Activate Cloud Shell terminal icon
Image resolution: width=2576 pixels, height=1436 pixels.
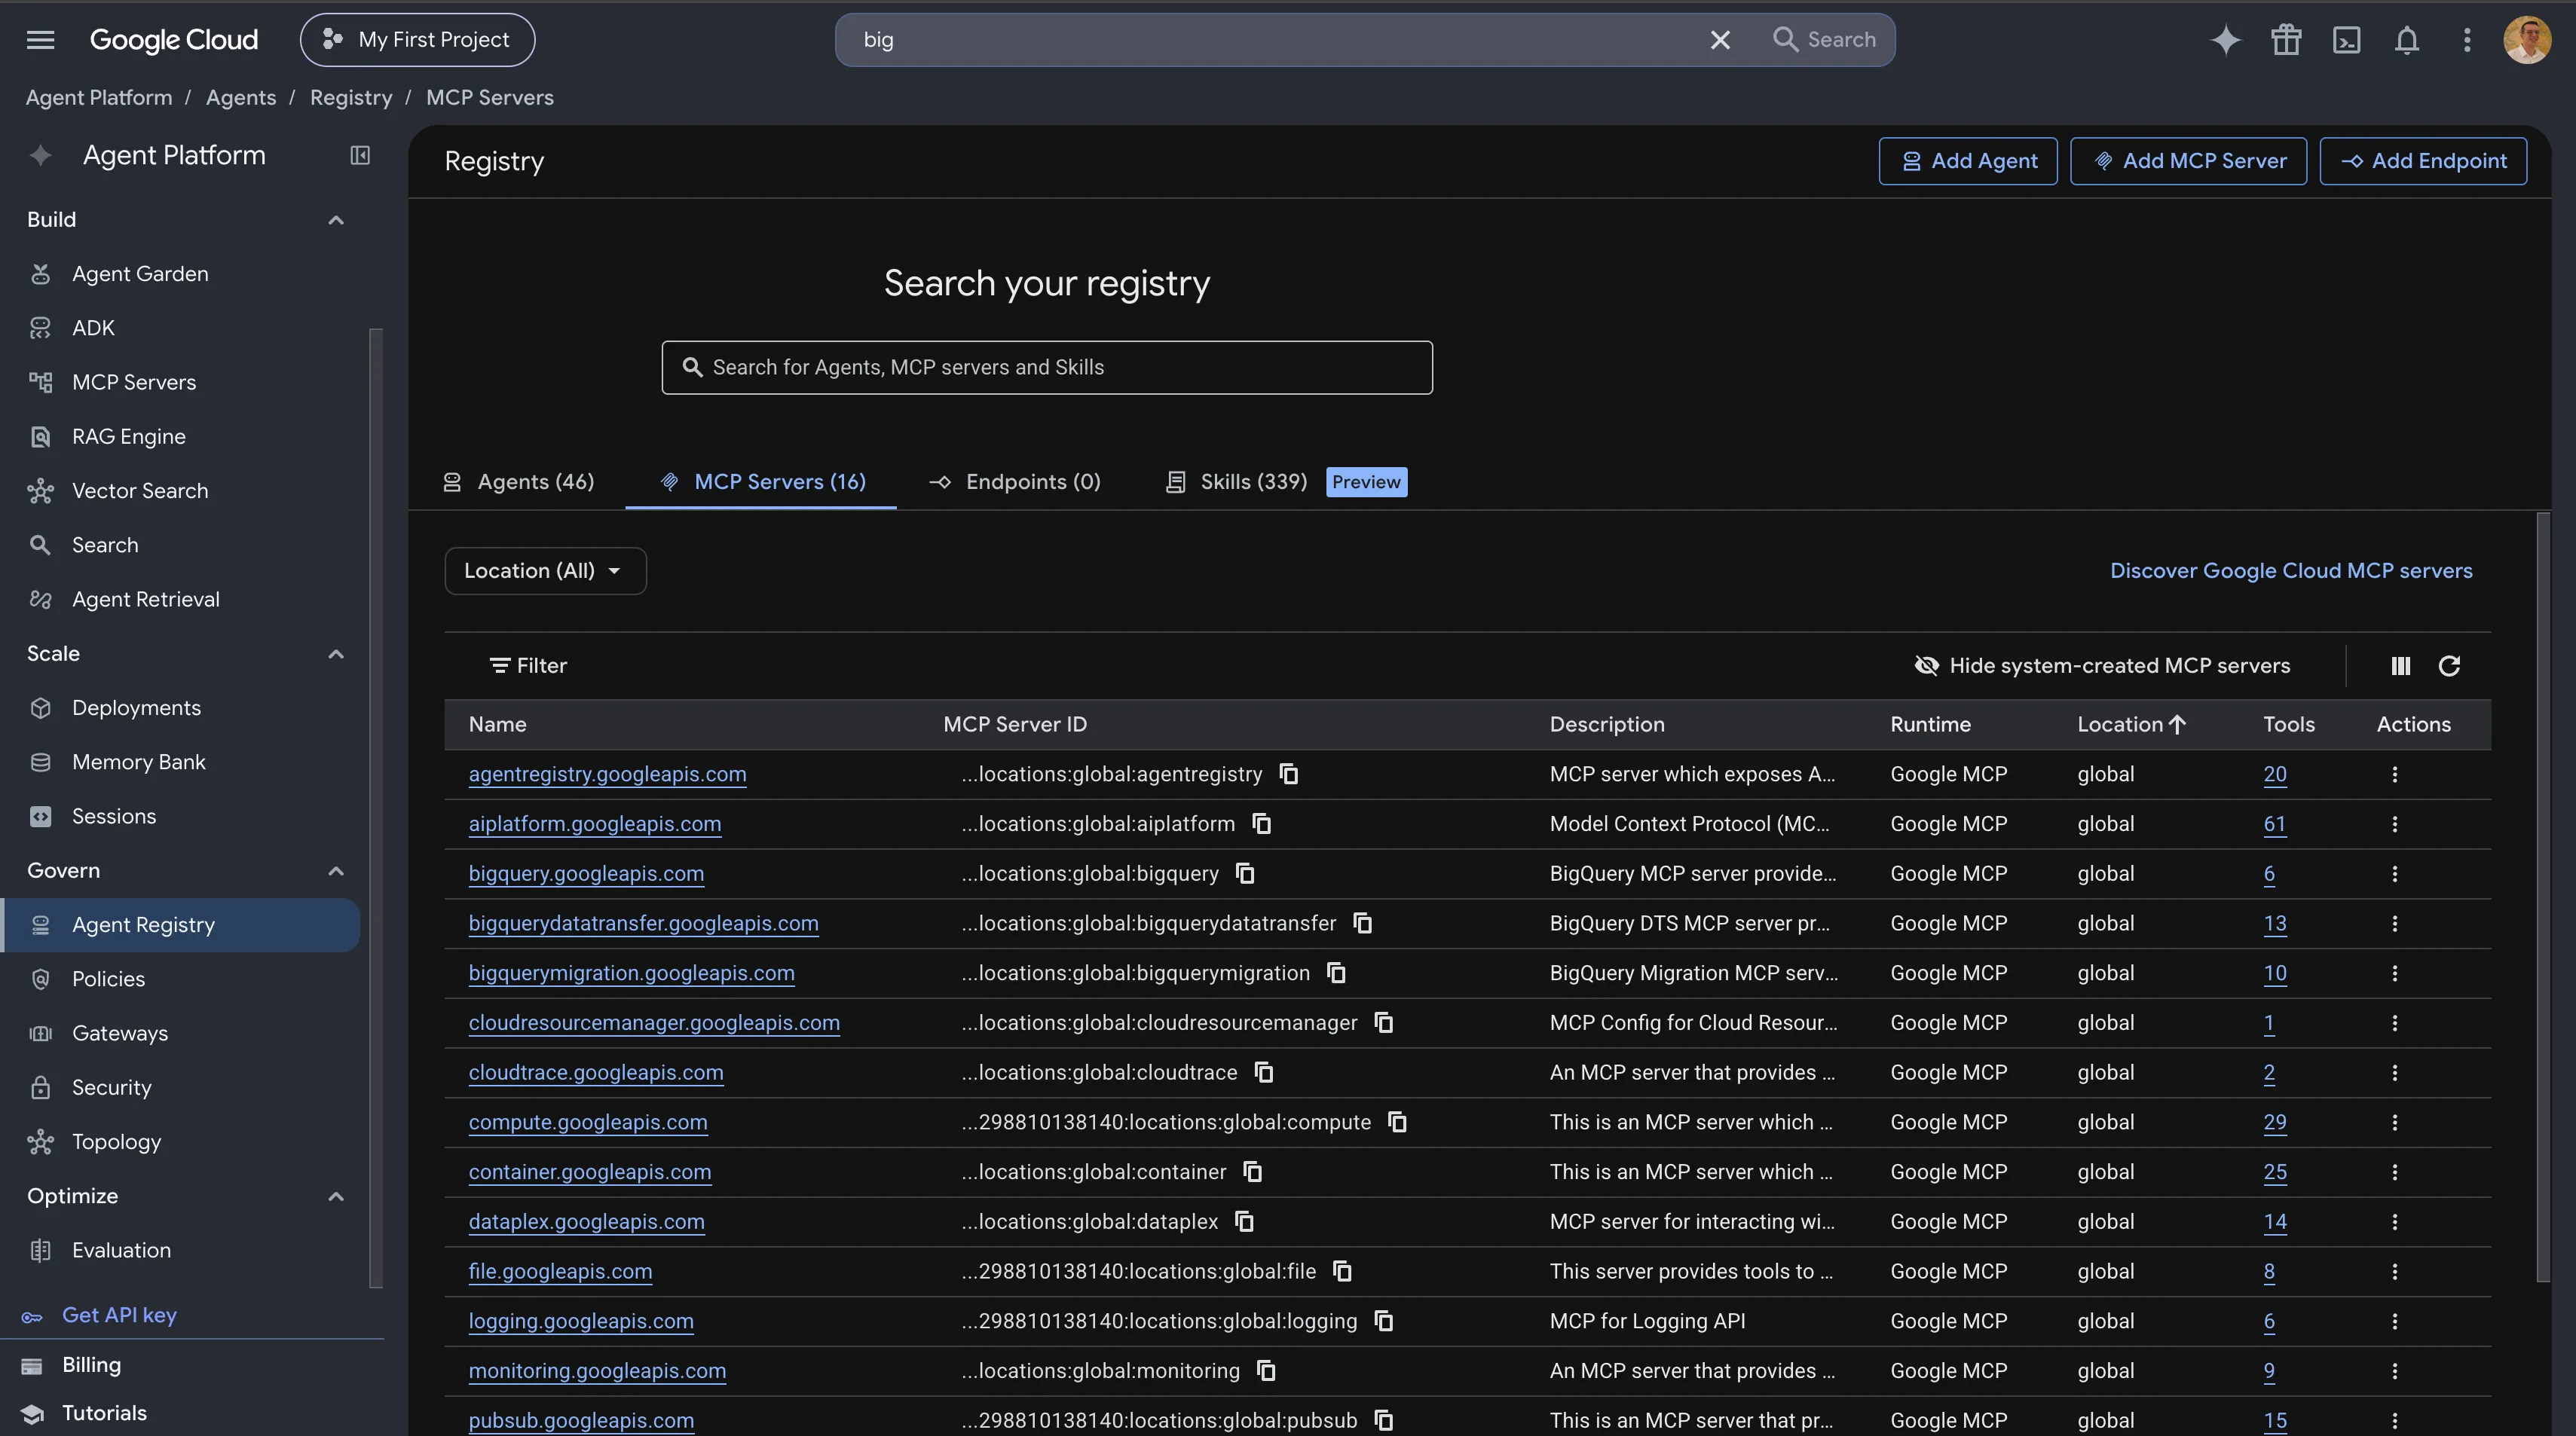2346,40
